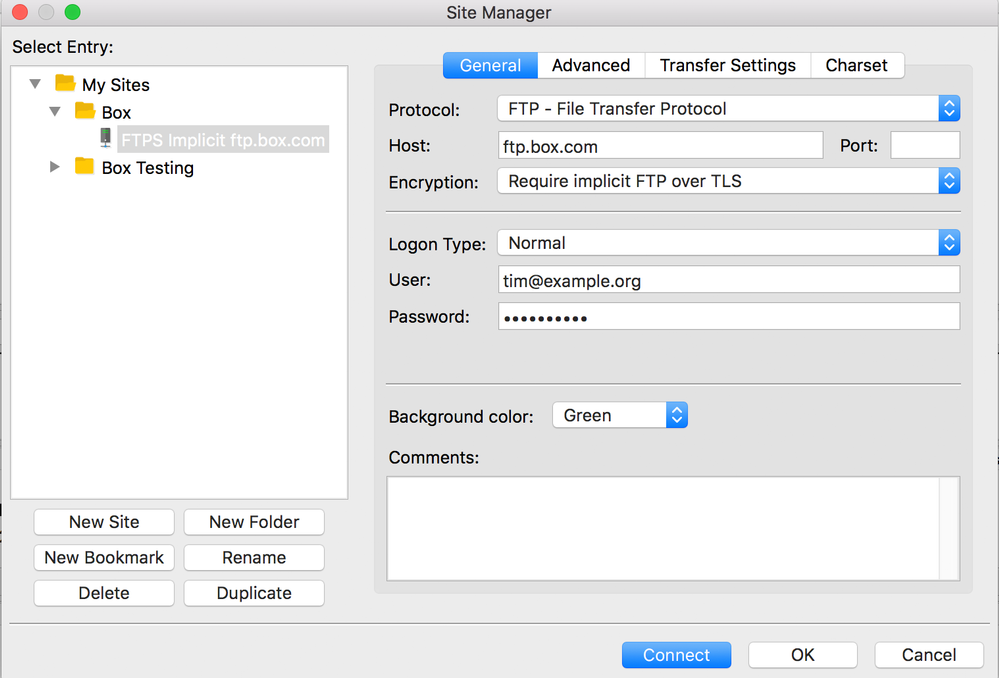
Task: Open the Charset tab
Action: (856, 65)
